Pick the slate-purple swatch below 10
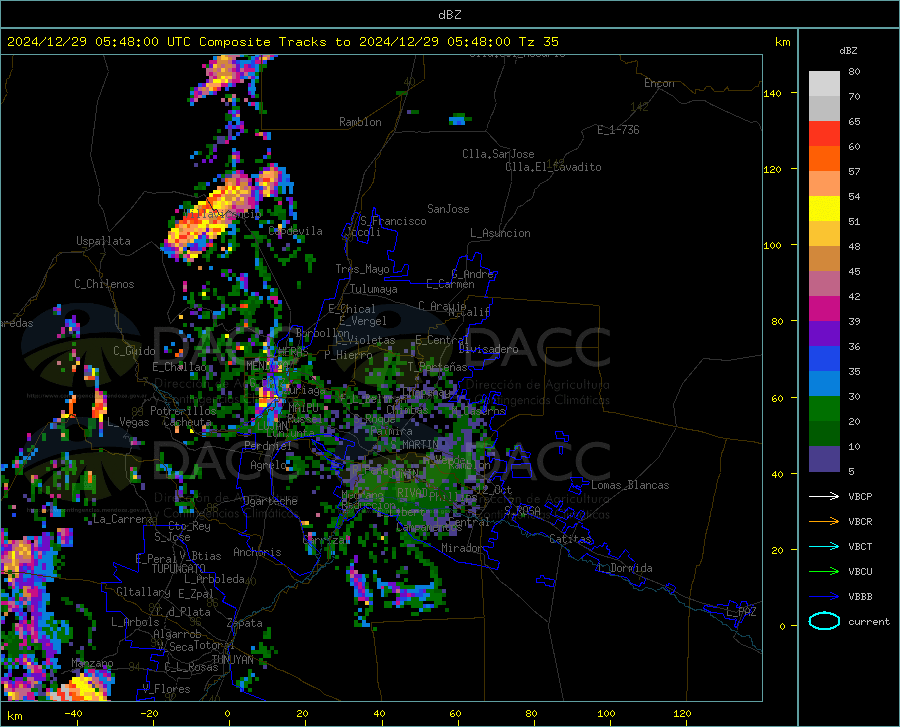This screenshot has width=900, height=727. (824, 459)
